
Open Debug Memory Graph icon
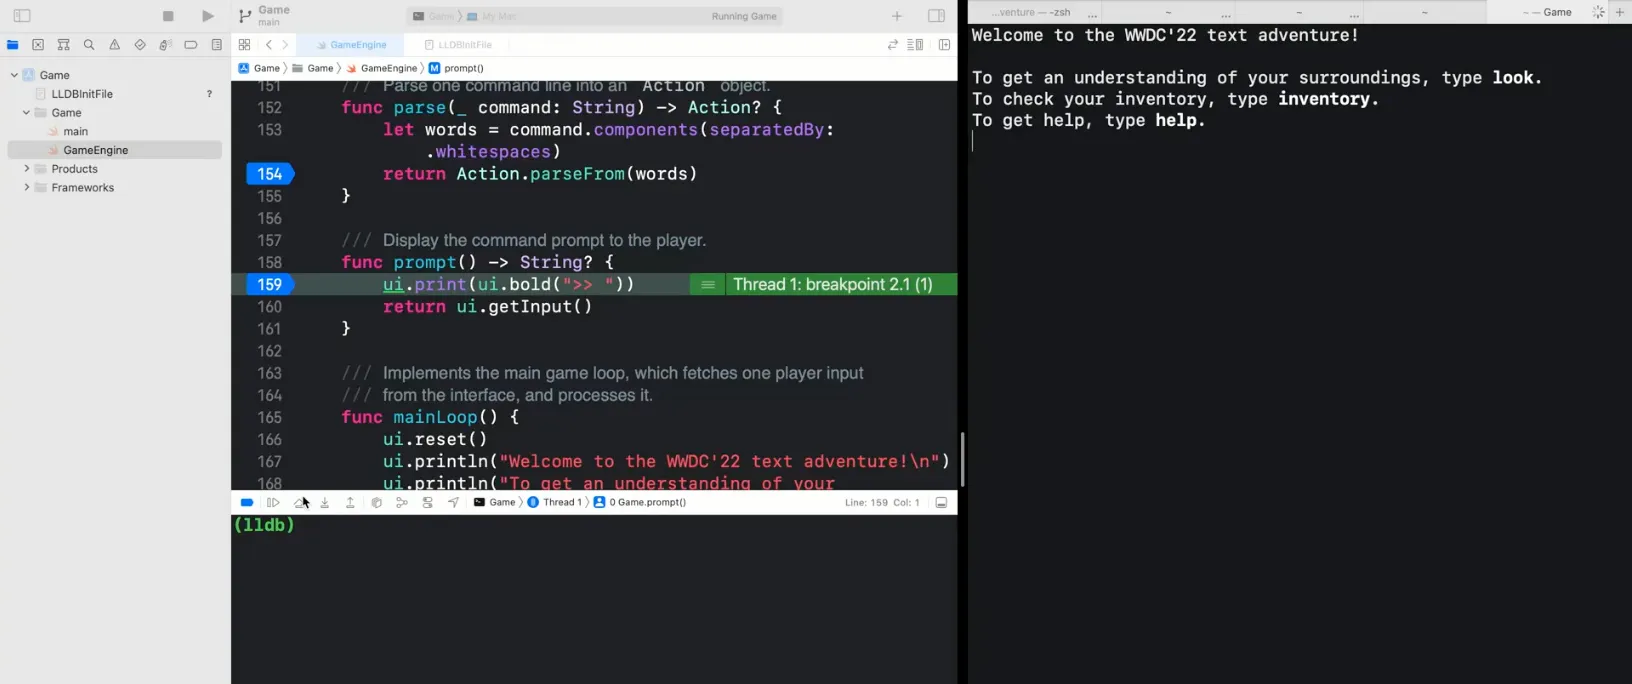pyautogui.click(x=402, y=502)
